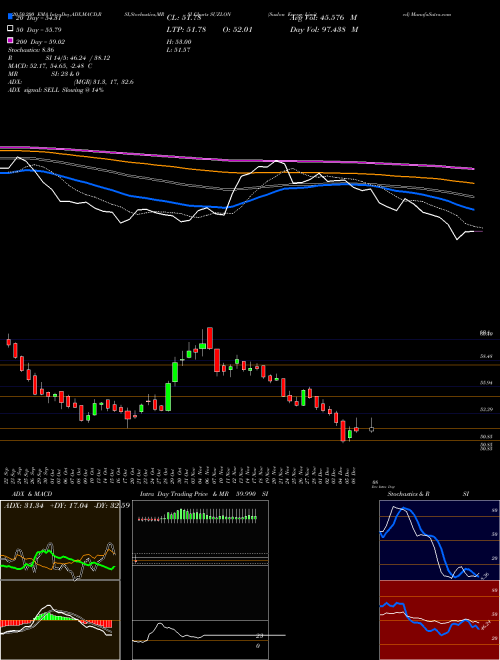Screen dimensions: 500x660
Task: Click the large green candle before the rally
Action: click(x=168, y=397)
